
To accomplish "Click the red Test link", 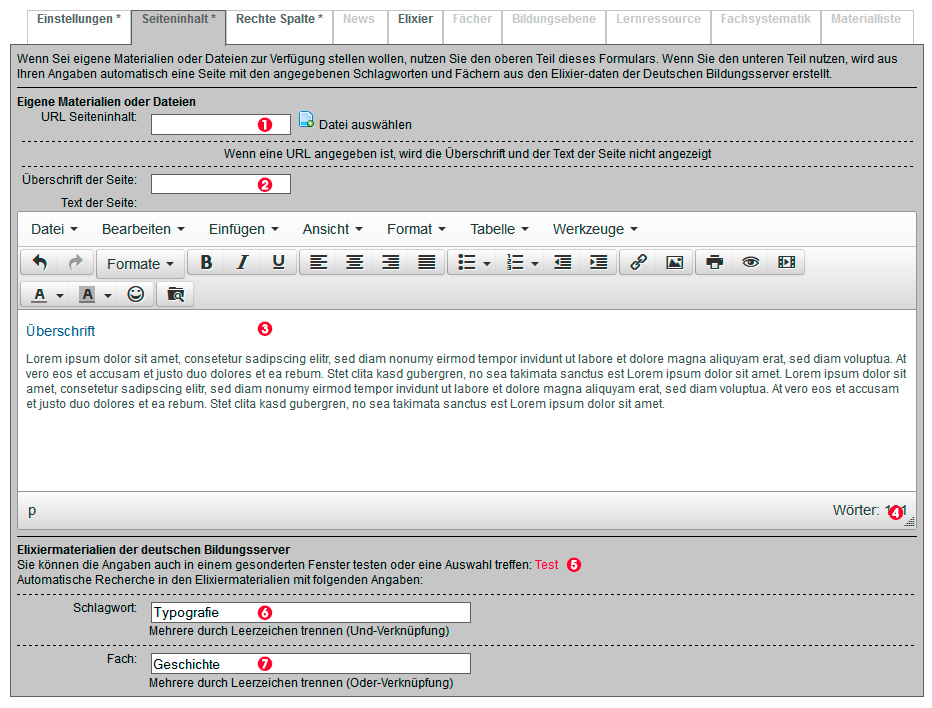I will 546,565.
